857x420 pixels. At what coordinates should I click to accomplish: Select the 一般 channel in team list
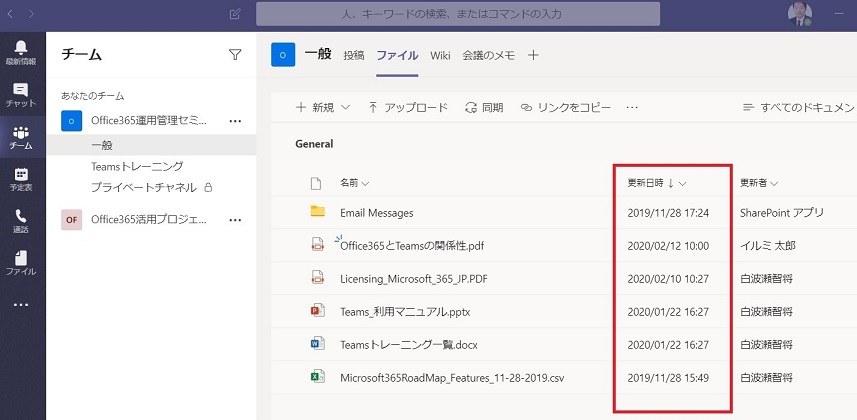pos(151,145)
